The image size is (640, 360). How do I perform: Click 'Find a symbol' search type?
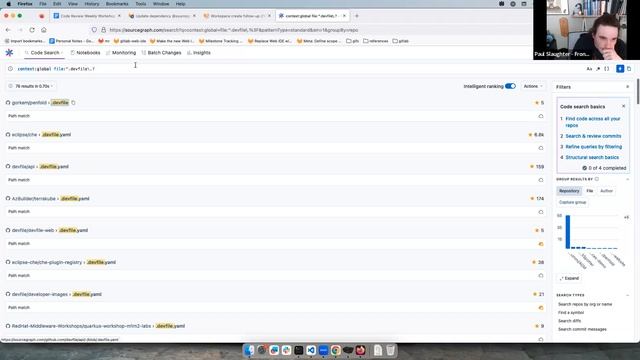571,313
